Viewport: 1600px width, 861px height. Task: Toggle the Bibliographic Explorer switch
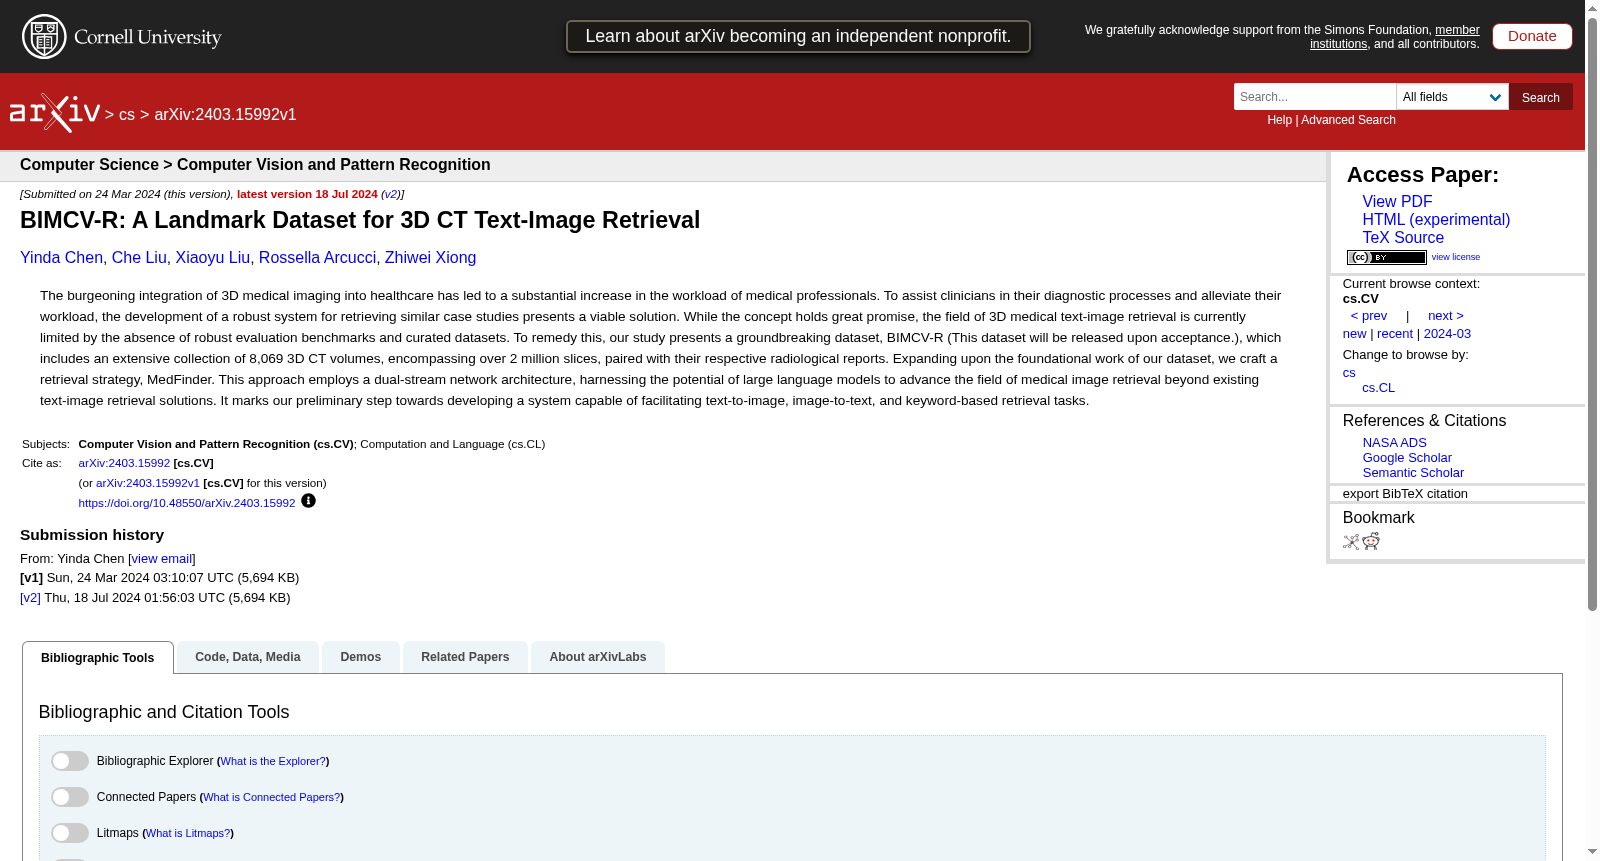(70, 761)
